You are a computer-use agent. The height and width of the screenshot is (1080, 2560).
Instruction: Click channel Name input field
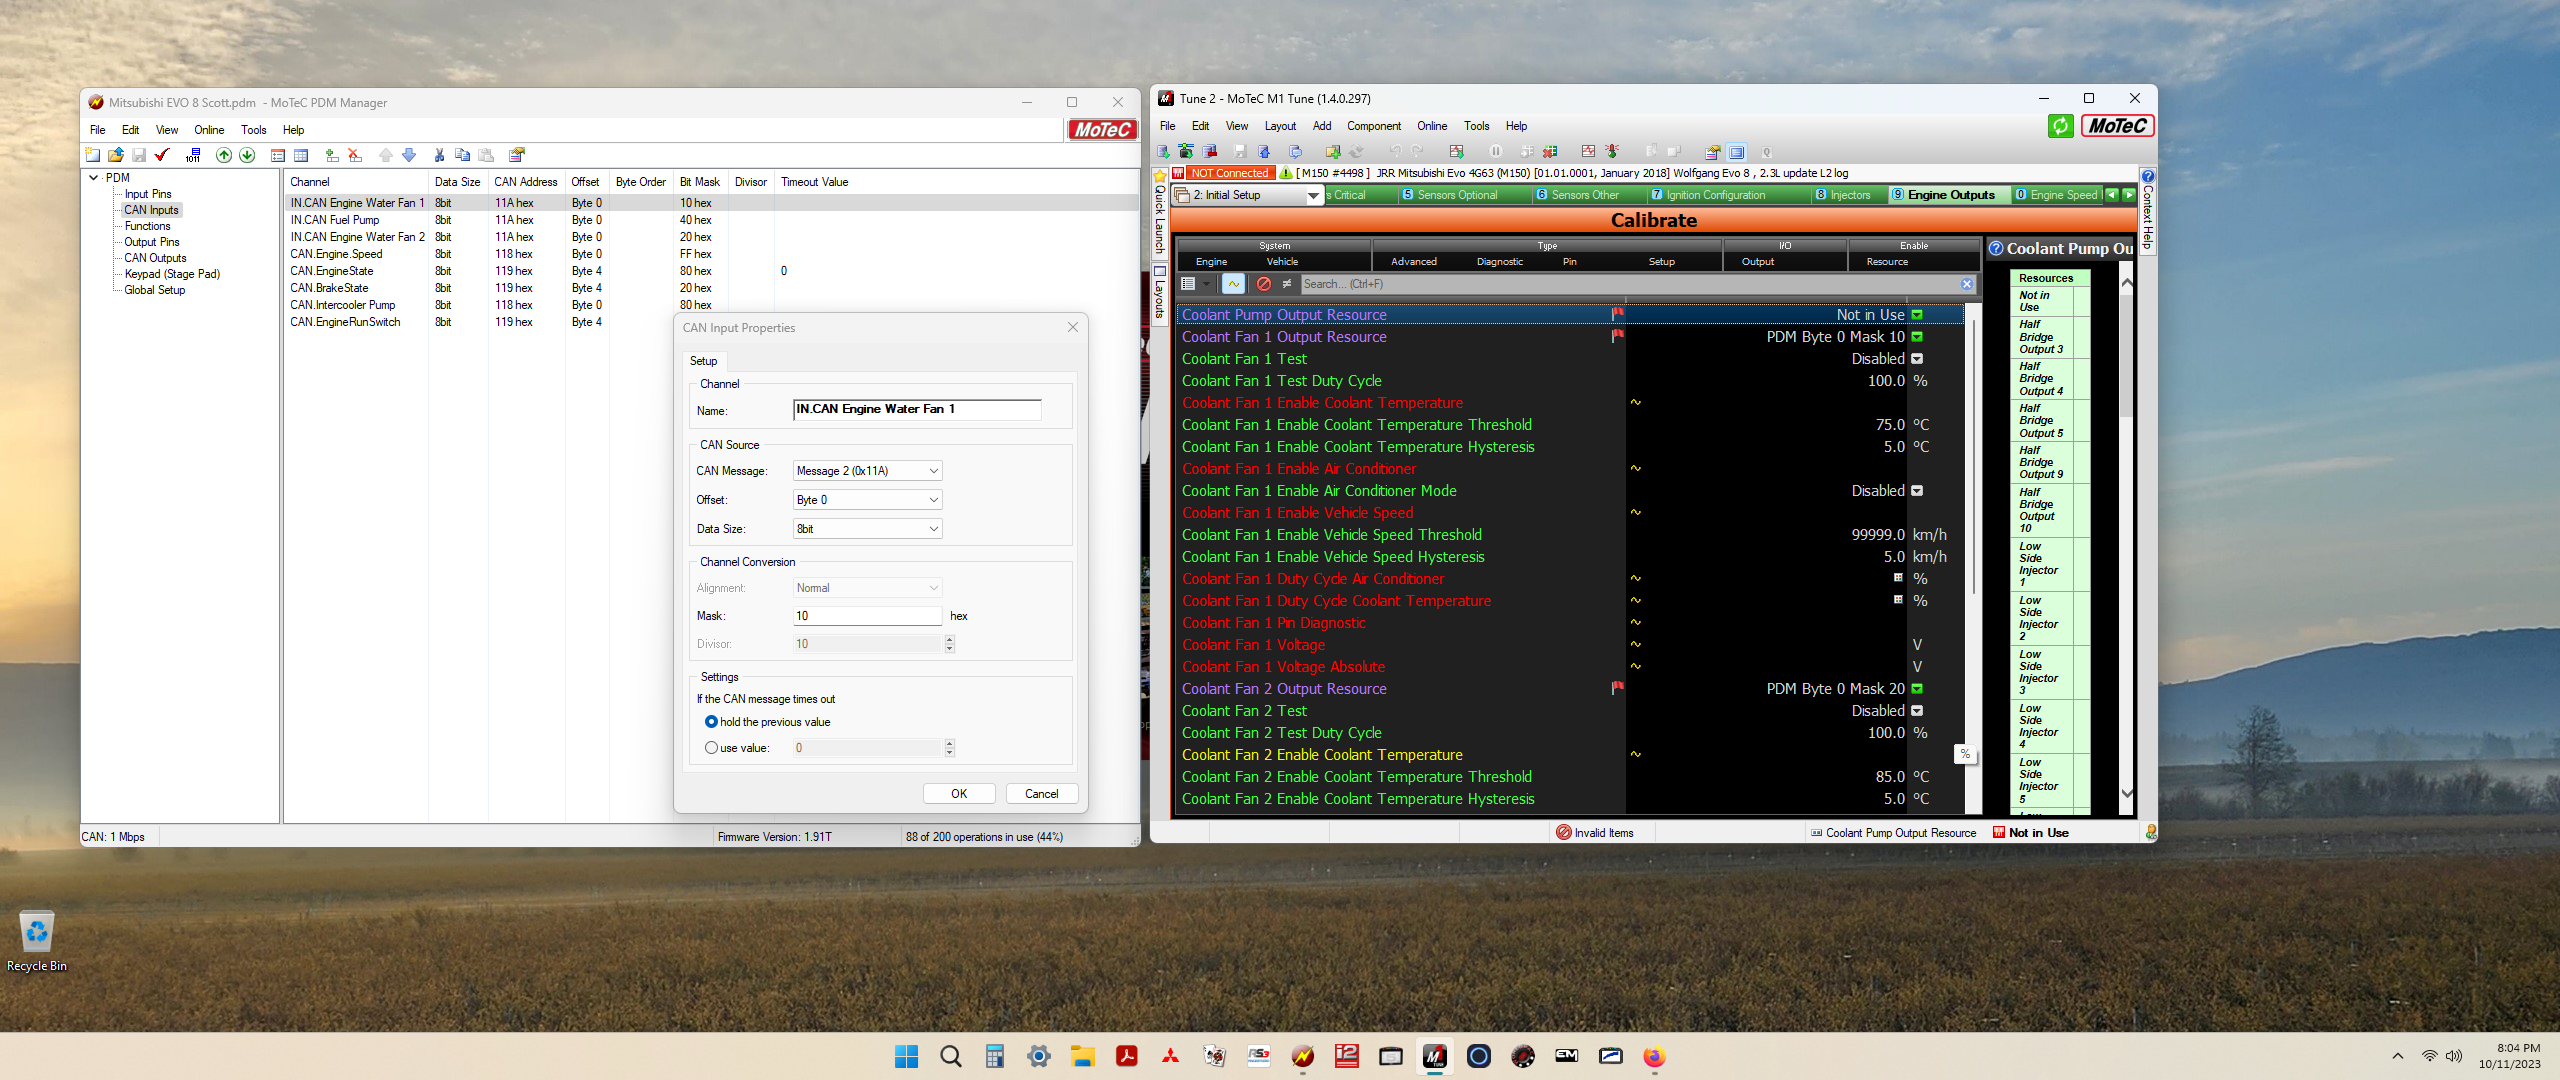pyautogui.click(x=917, y=410)
